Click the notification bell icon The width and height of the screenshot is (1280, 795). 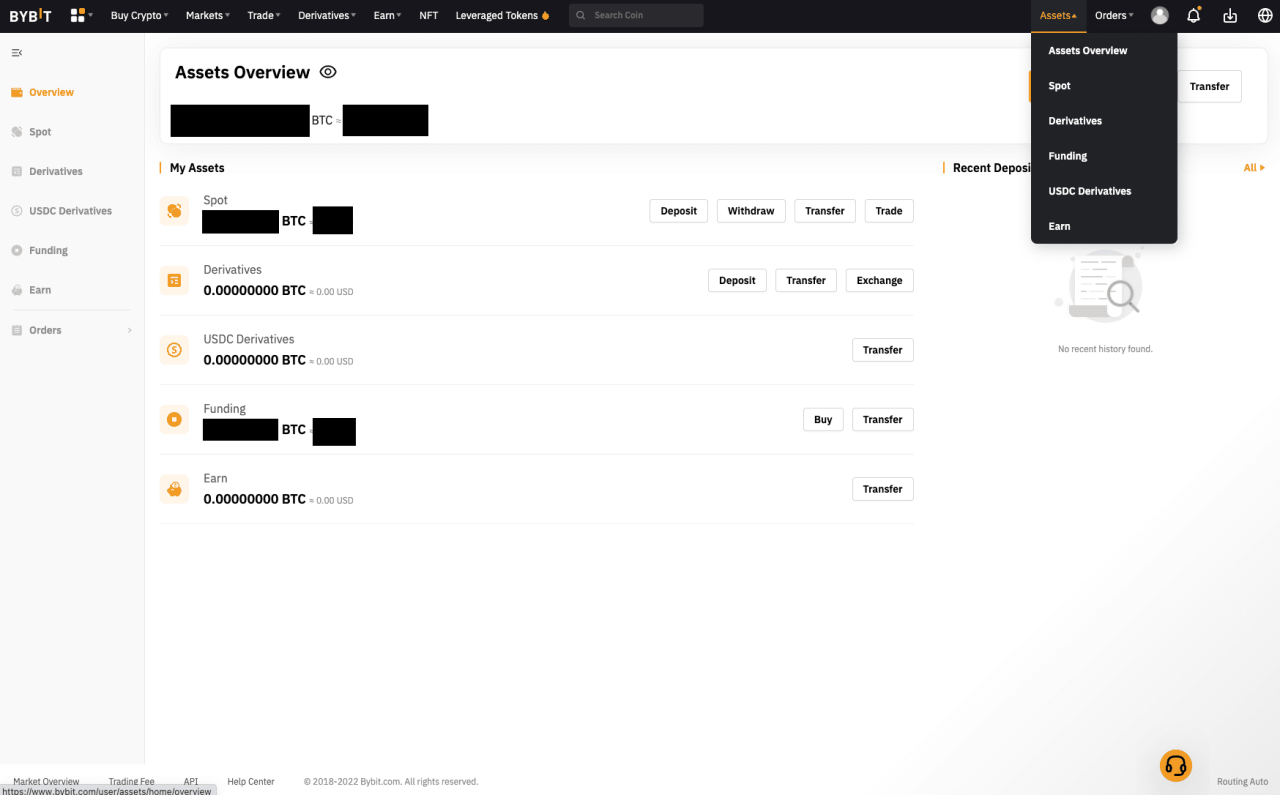pyautogui.click(x=1193, y=16)
